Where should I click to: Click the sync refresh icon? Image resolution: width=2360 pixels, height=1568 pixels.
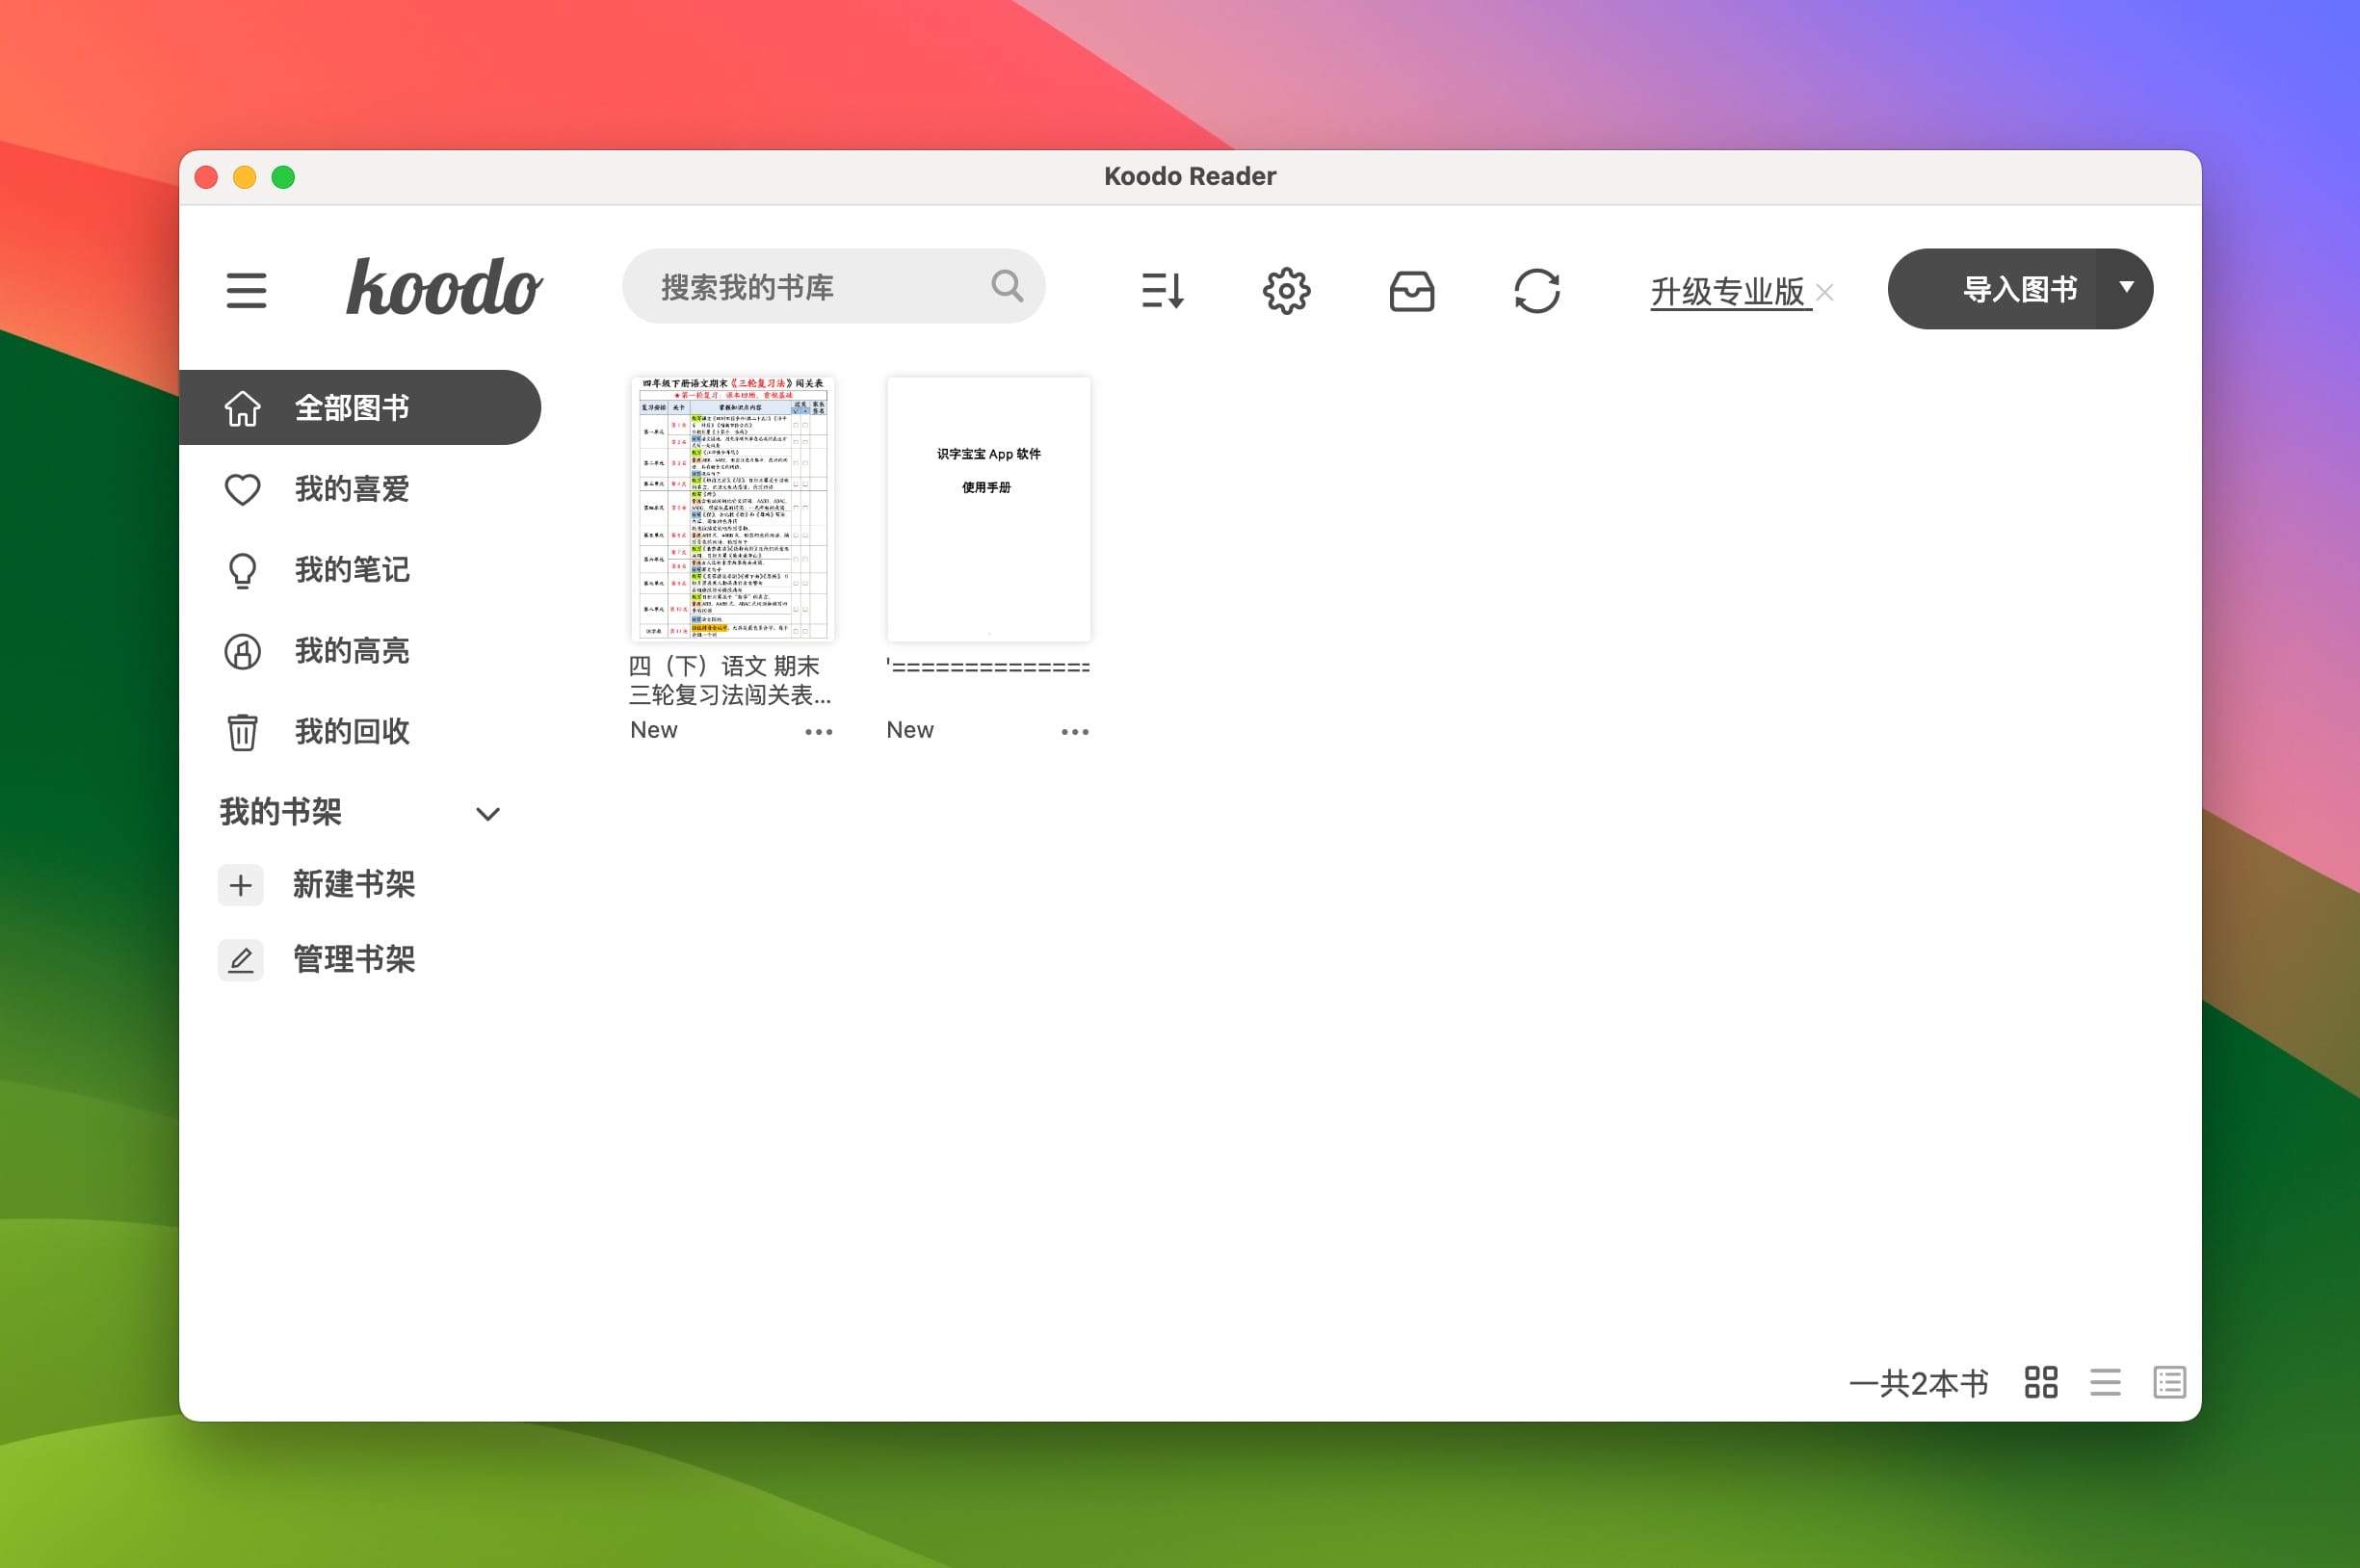coord(1537,291)
